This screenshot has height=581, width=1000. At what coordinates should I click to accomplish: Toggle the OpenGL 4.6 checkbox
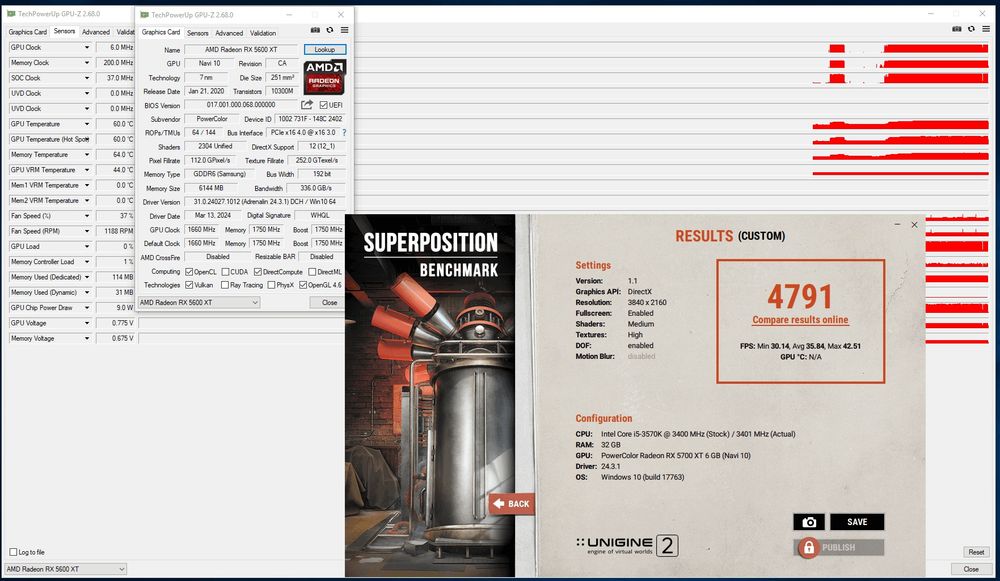[303, 285]
